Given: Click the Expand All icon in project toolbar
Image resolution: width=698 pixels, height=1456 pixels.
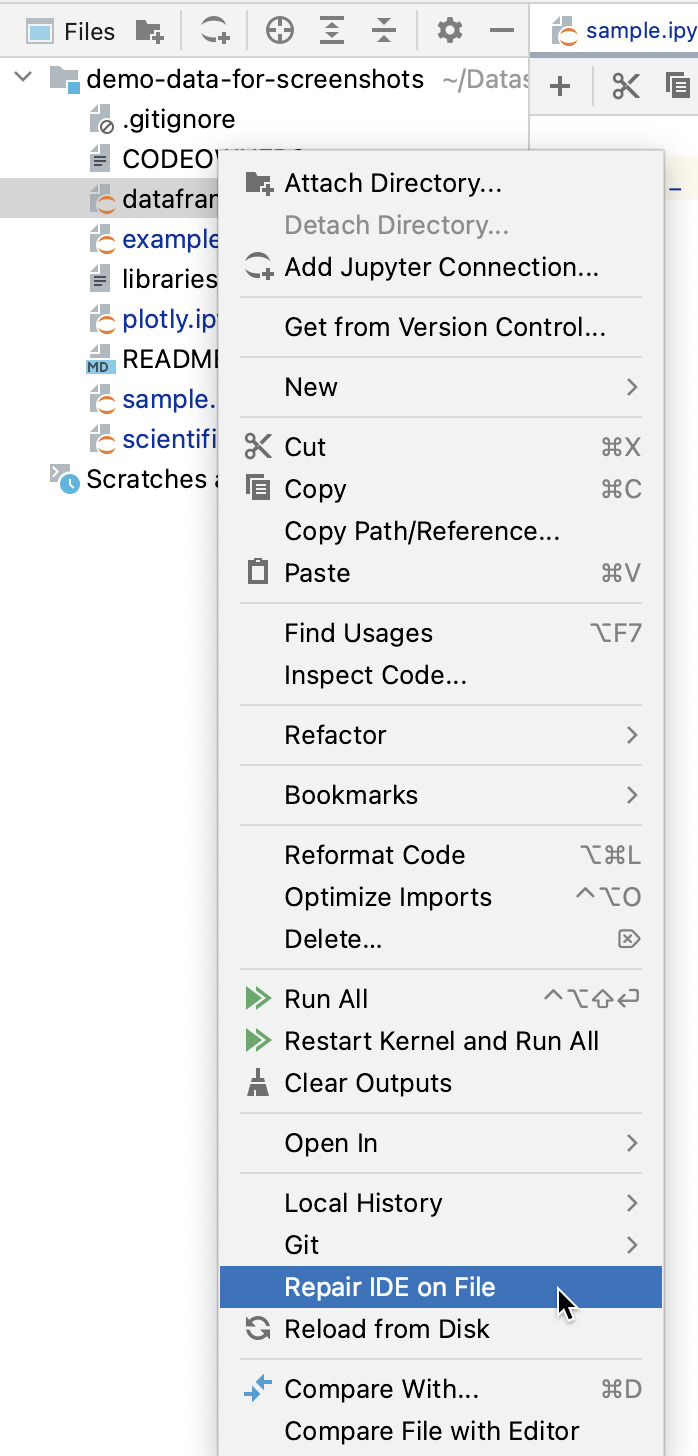Looking at the screenshot, I should click(334, 30).
